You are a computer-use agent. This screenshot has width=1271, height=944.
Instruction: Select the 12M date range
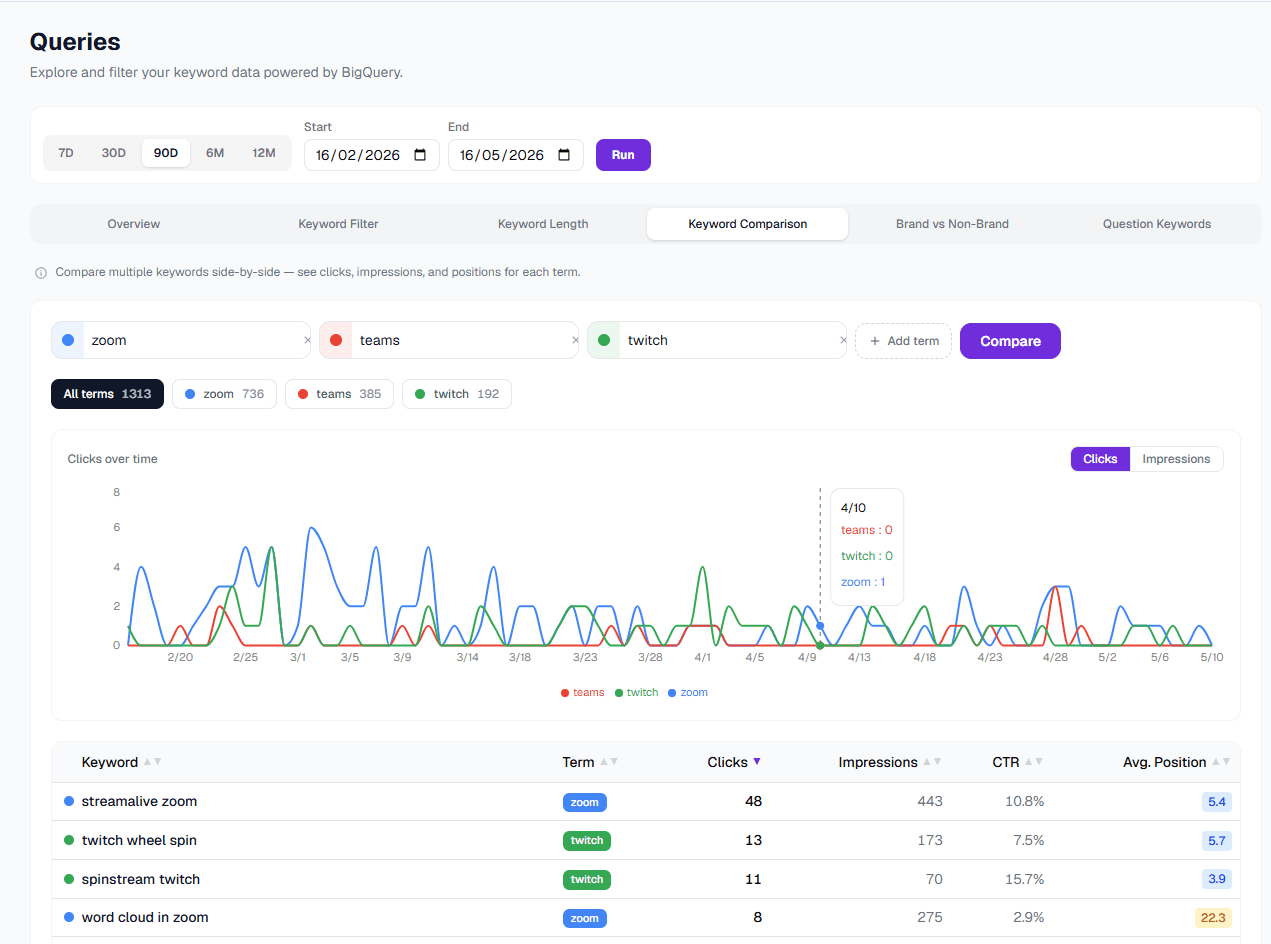click(264, 153)
